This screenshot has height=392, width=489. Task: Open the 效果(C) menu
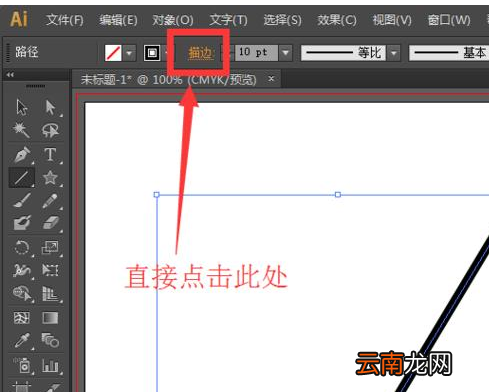coord(337,20)
